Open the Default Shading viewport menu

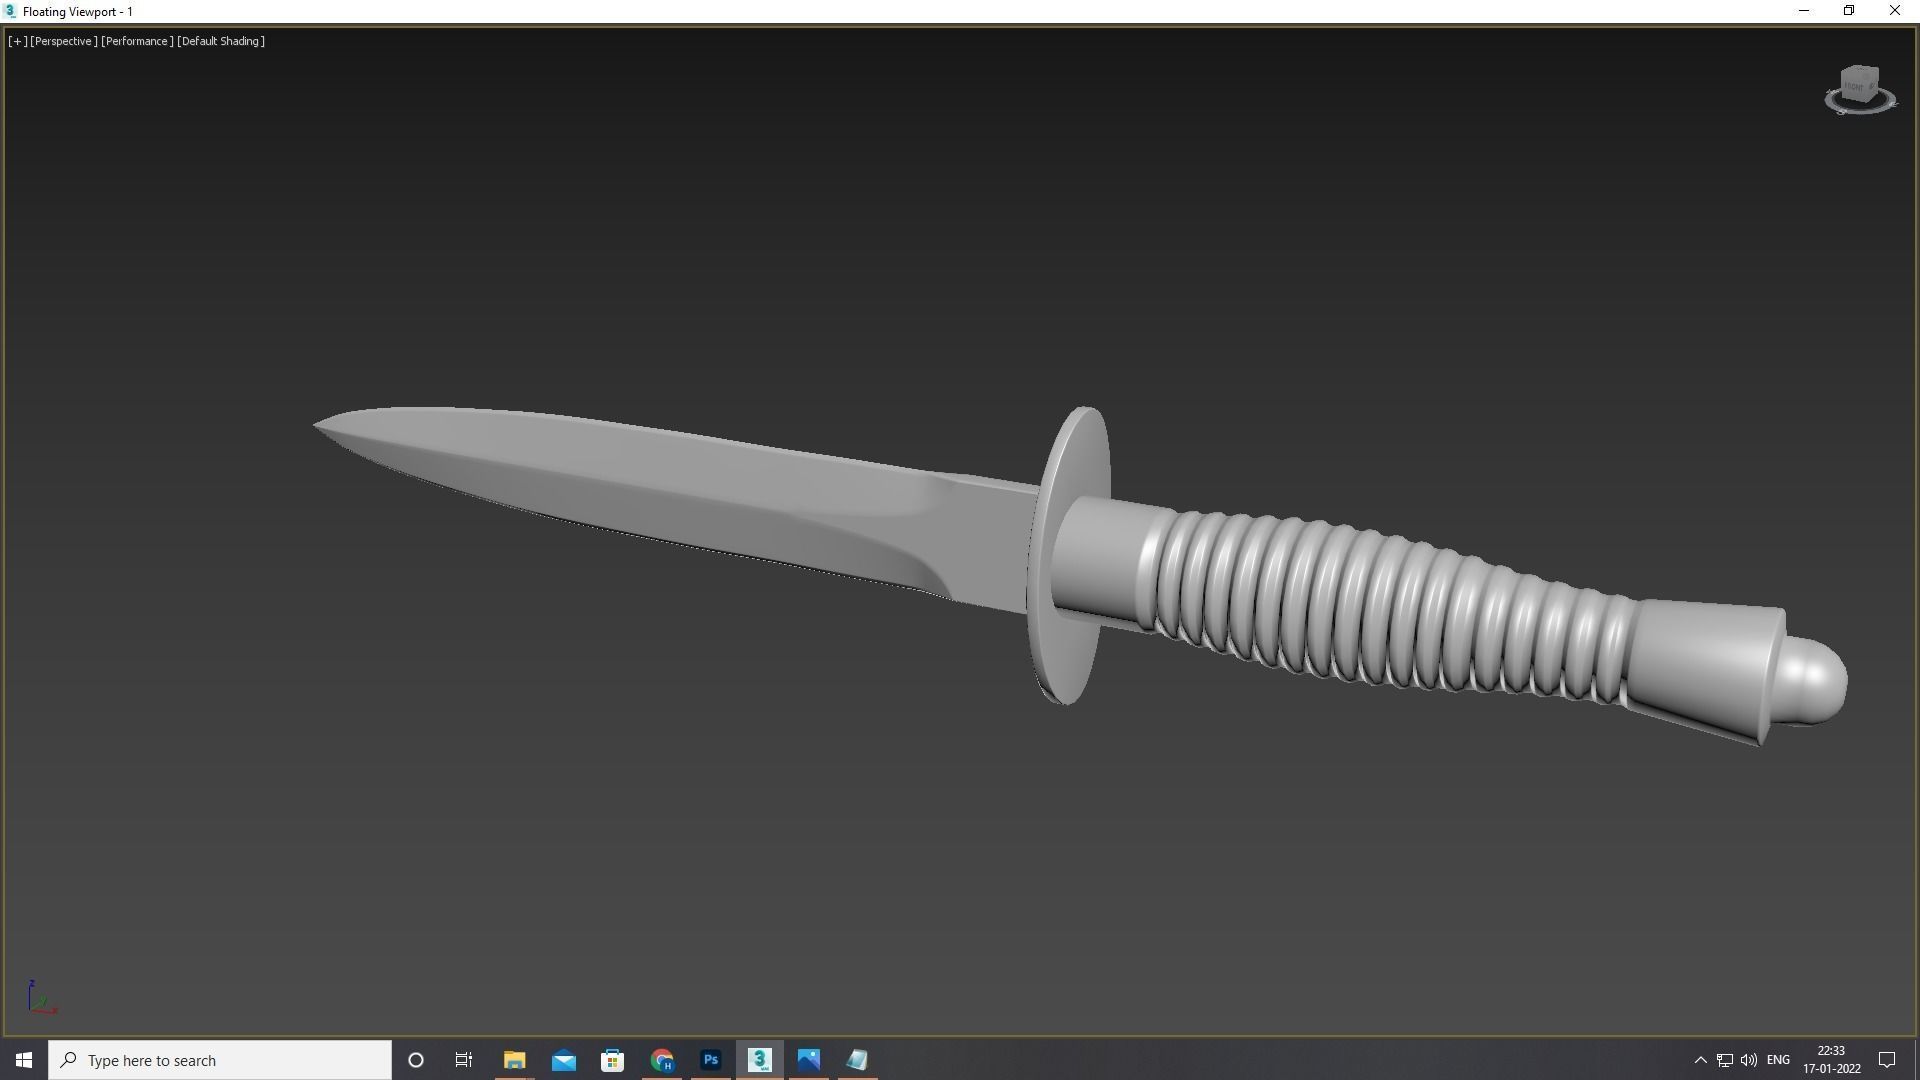click(221, 41)
